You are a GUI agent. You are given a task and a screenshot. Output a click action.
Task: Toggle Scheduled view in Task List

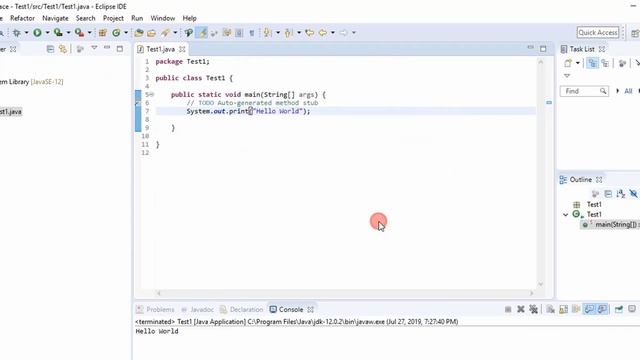[x=605, y=63]
